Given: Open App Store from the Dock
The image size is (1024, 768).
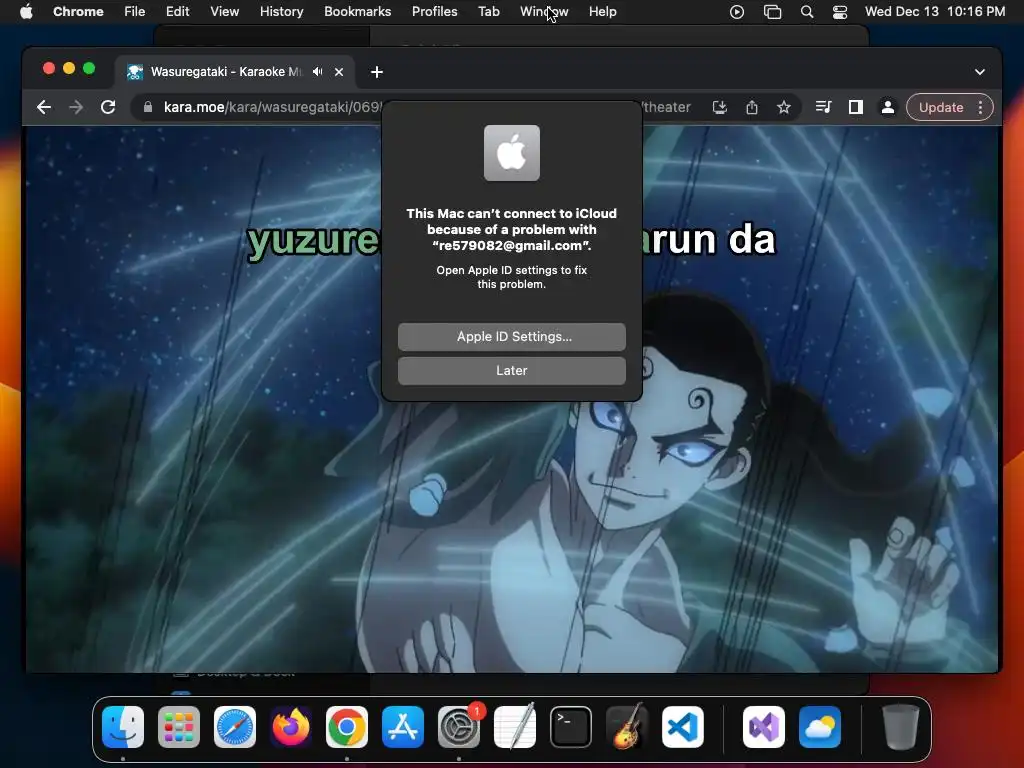Looking at the screenshot, I should (x=402, y=727).
